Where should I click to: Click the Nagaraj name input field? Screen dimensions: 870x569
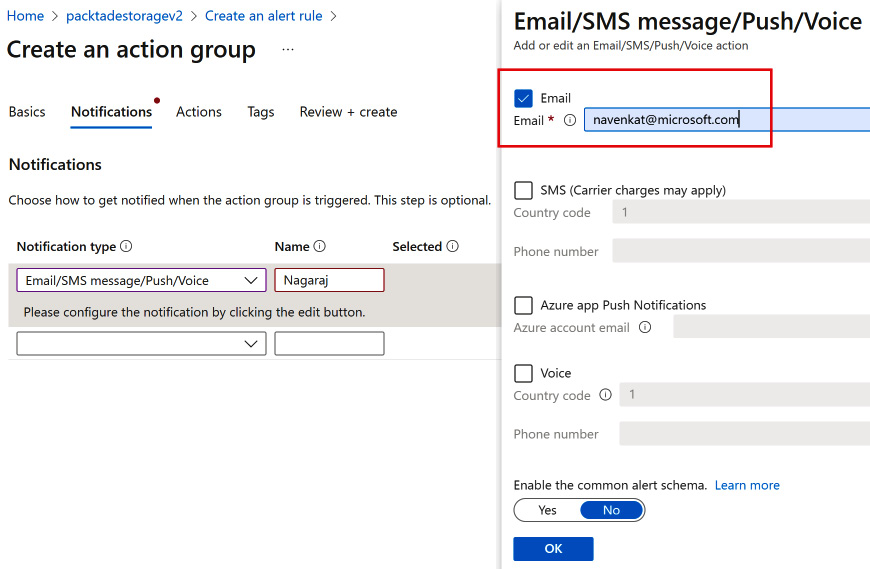(329, 281)
